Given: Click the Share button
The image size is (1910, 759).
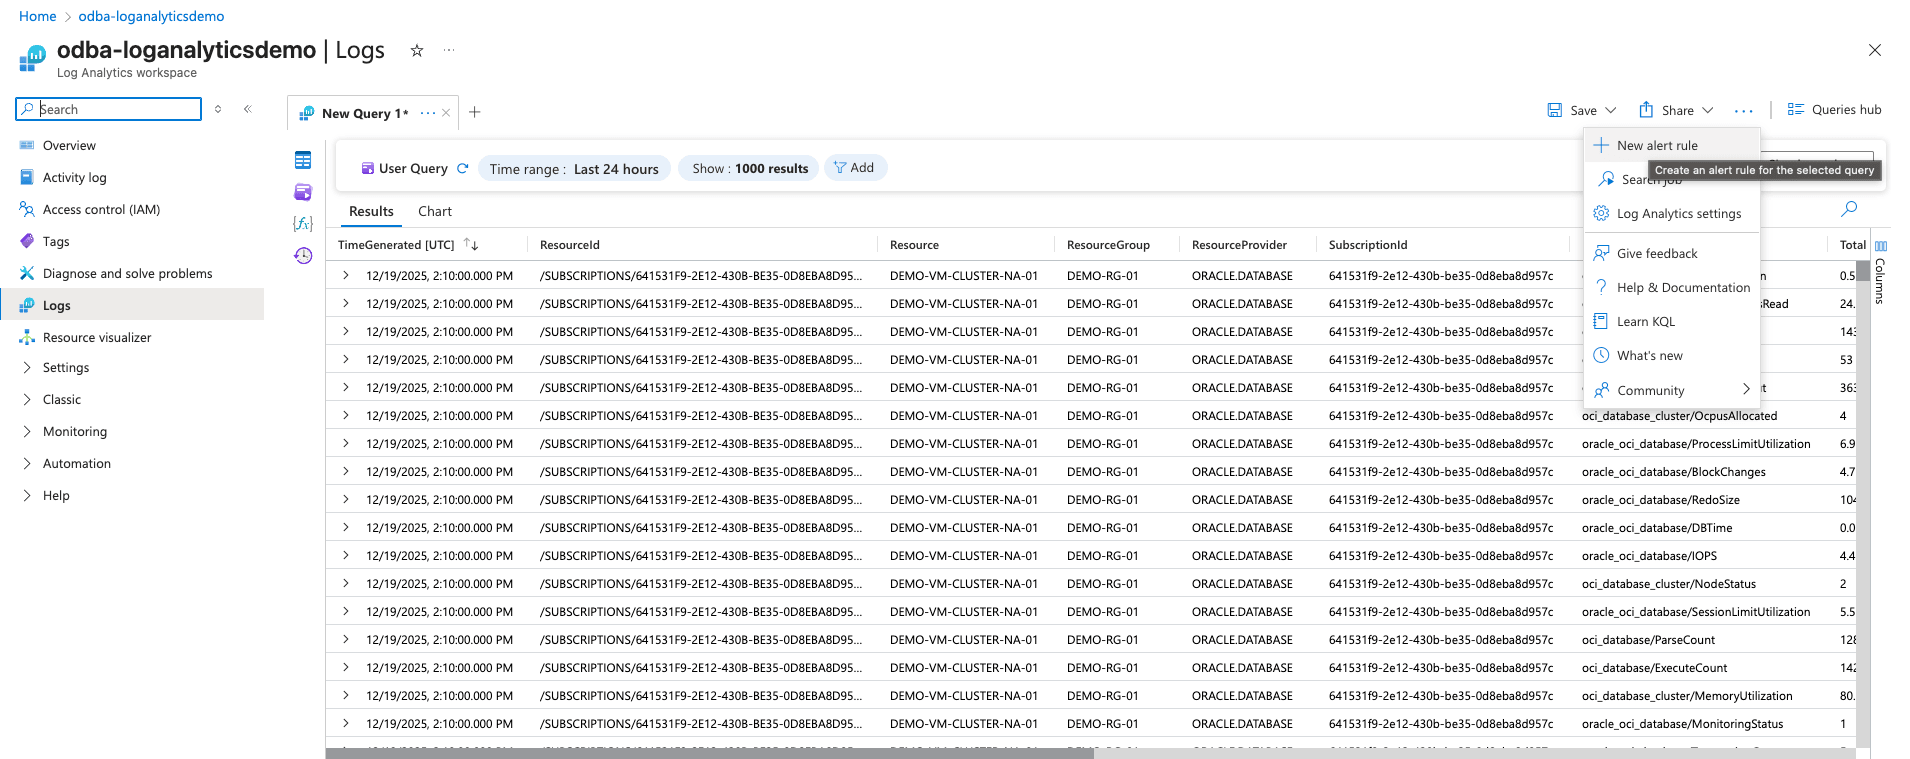Looking at the screenshot, I should pyautogui.click(x=1666, y=110).
